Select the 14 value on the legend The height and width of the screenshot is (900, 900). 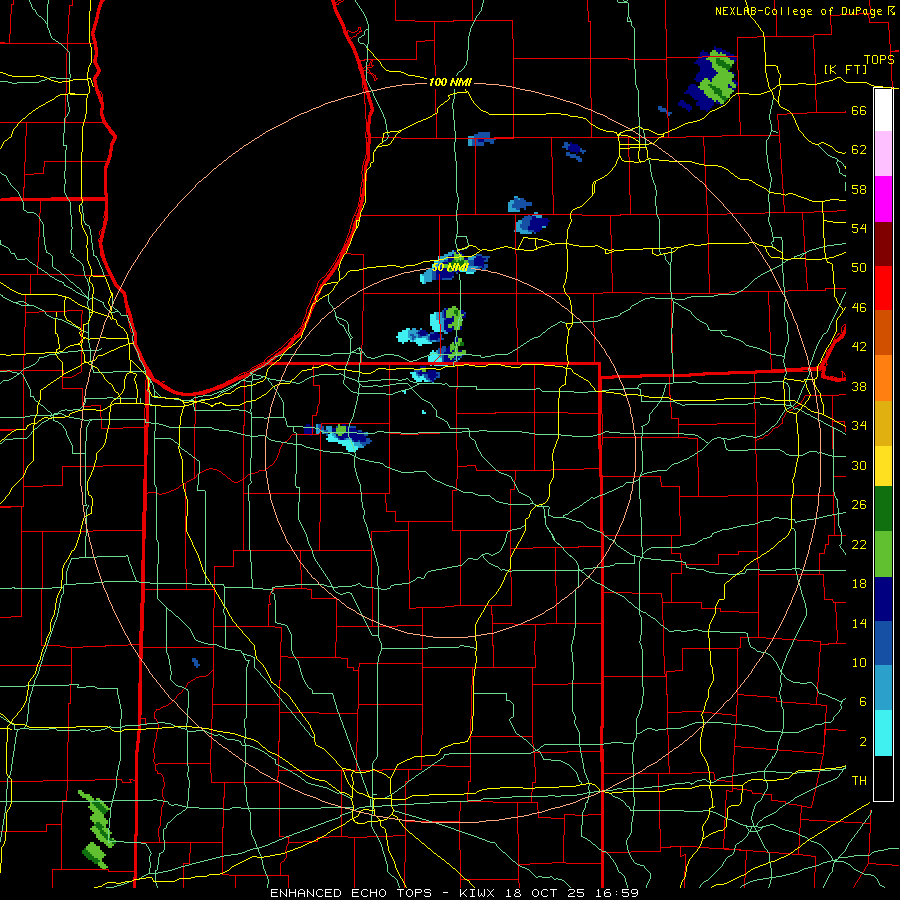tap(859, 623)
